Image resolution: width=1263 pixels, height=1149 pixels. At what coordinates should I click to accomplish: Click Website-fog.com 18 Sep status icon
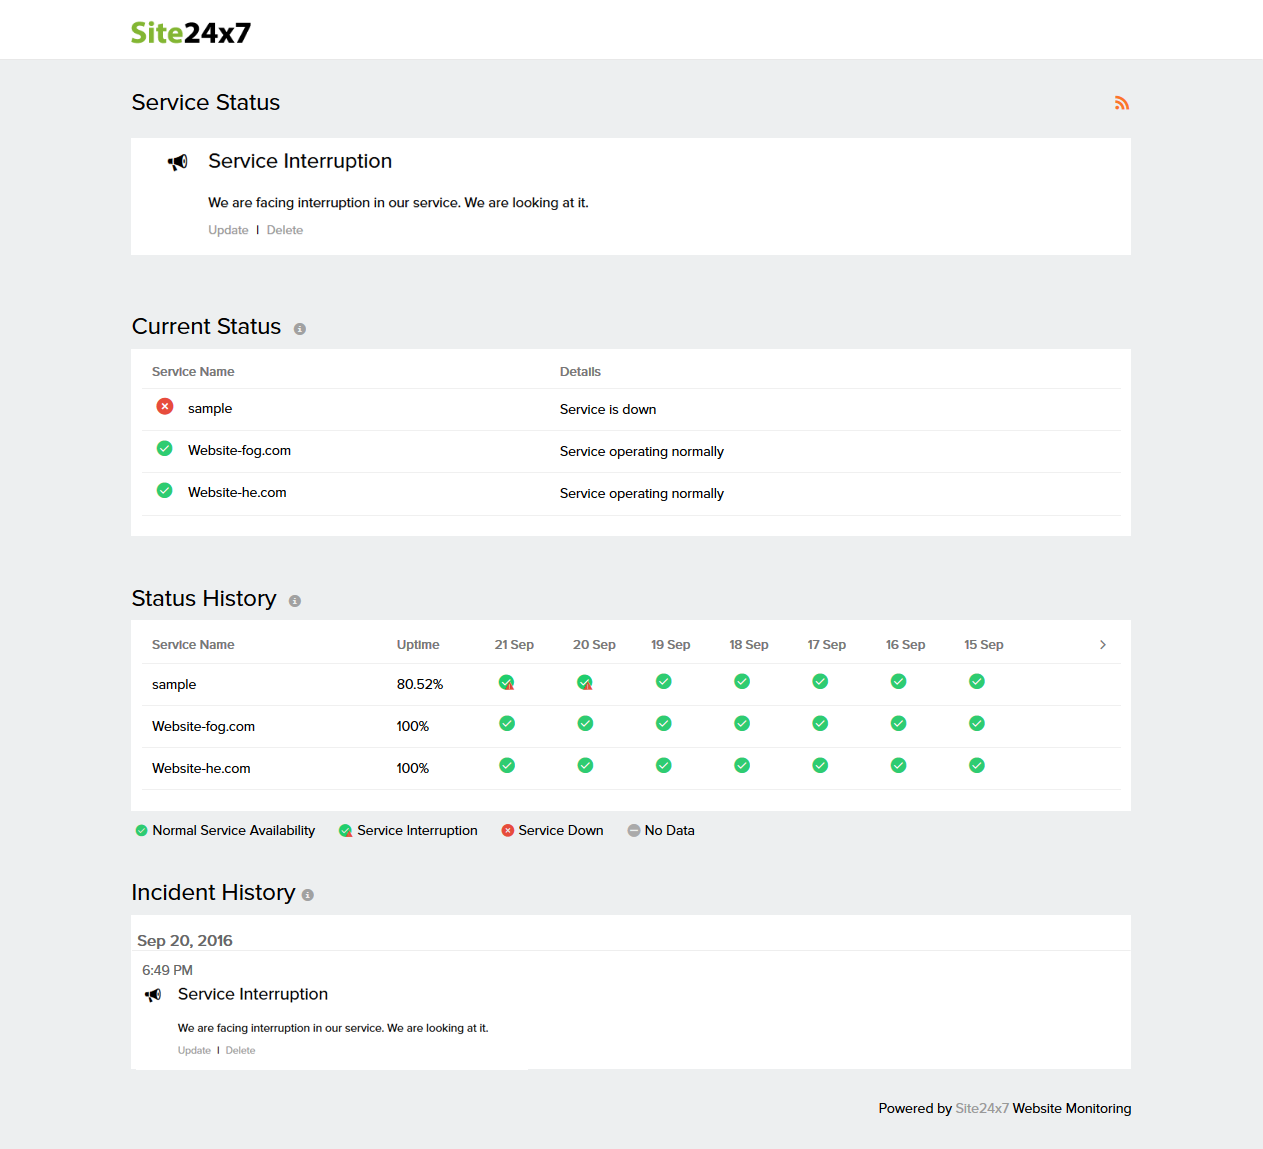tap(742, 724)
